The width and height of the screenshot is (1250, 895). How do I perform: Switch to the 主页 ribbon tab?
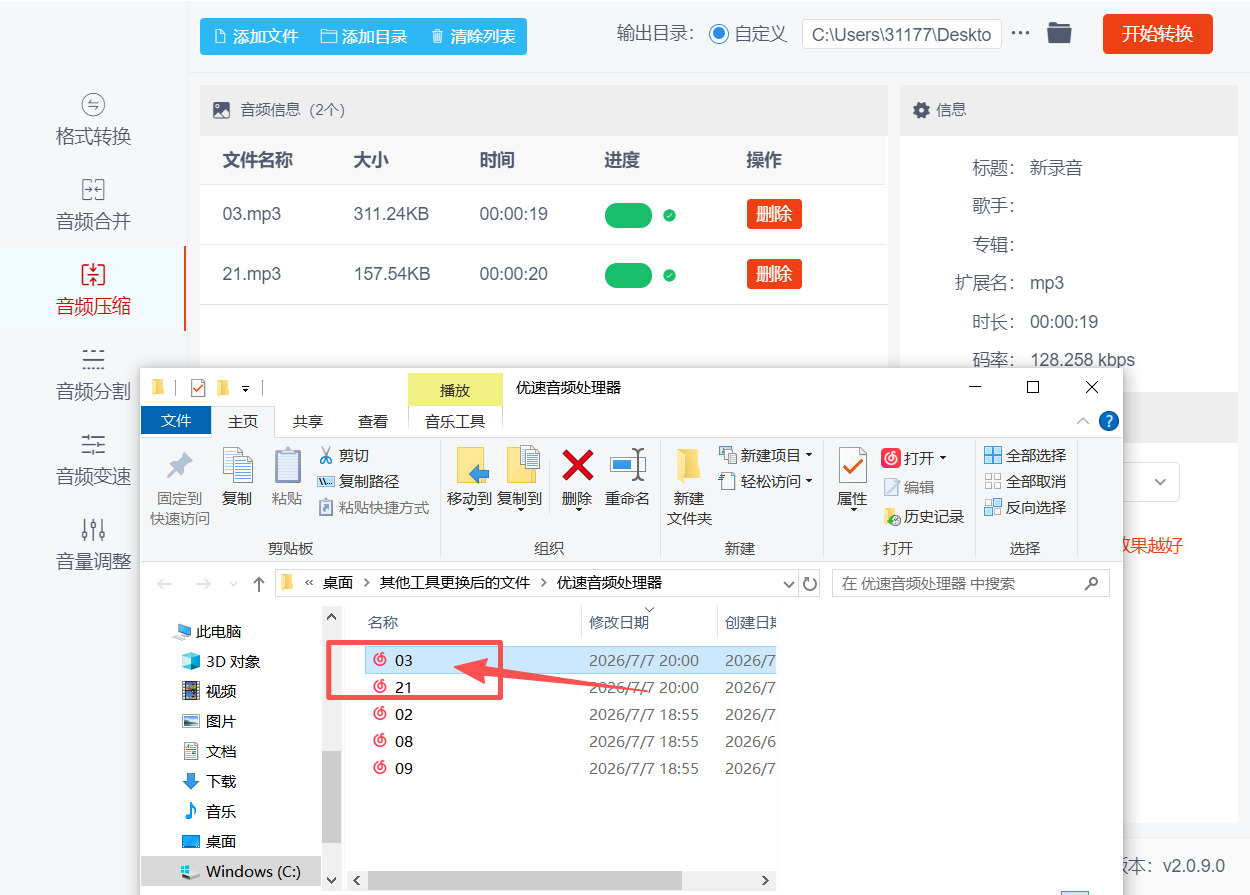coord(243,422)
